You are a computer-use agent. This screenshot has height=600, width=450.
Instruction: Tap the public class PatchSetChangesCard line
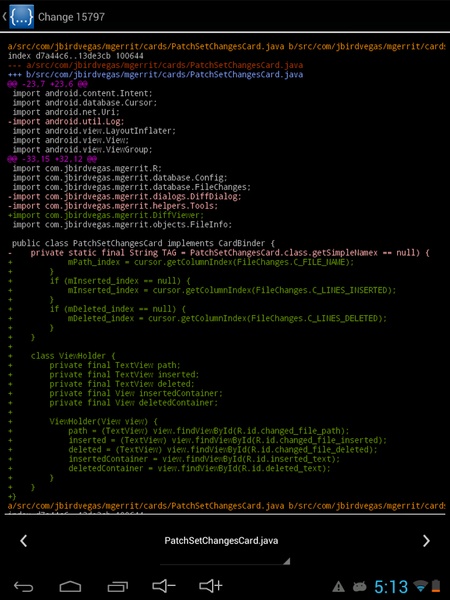tap(143, 243)
